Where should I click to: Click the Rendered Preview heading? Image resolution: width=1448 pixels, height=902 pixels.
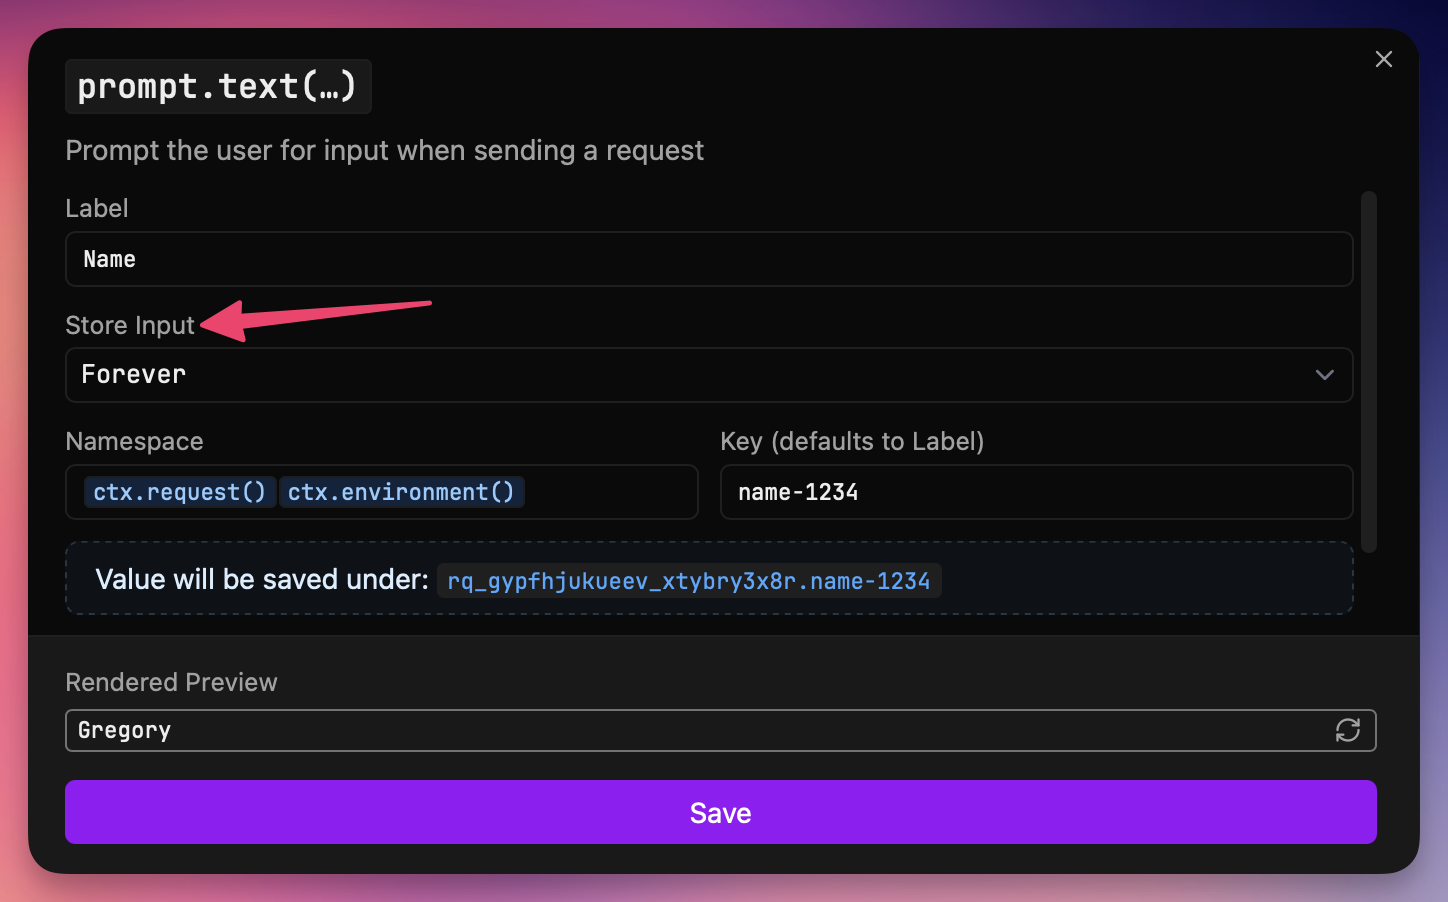(x=171, y=682)
